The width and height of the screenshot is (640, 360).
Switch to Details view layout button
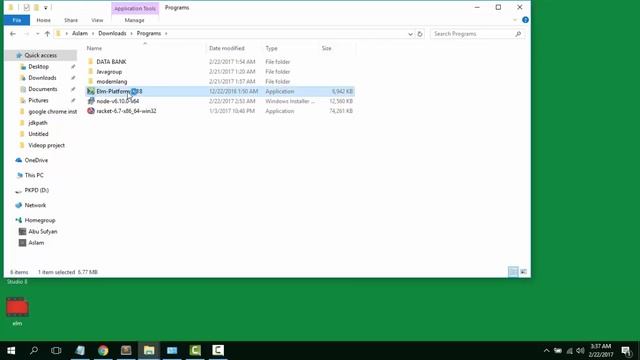coord(513,272)
